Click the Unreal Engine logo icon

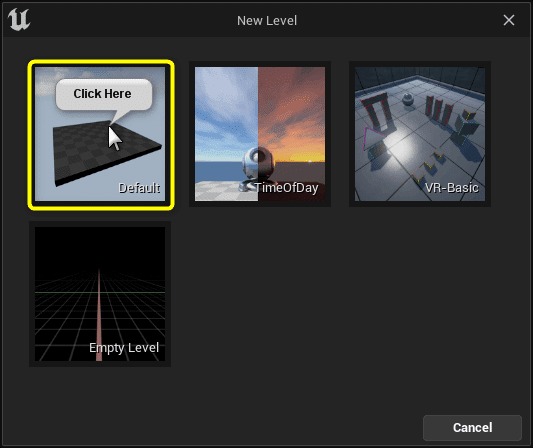coord(19,20)
